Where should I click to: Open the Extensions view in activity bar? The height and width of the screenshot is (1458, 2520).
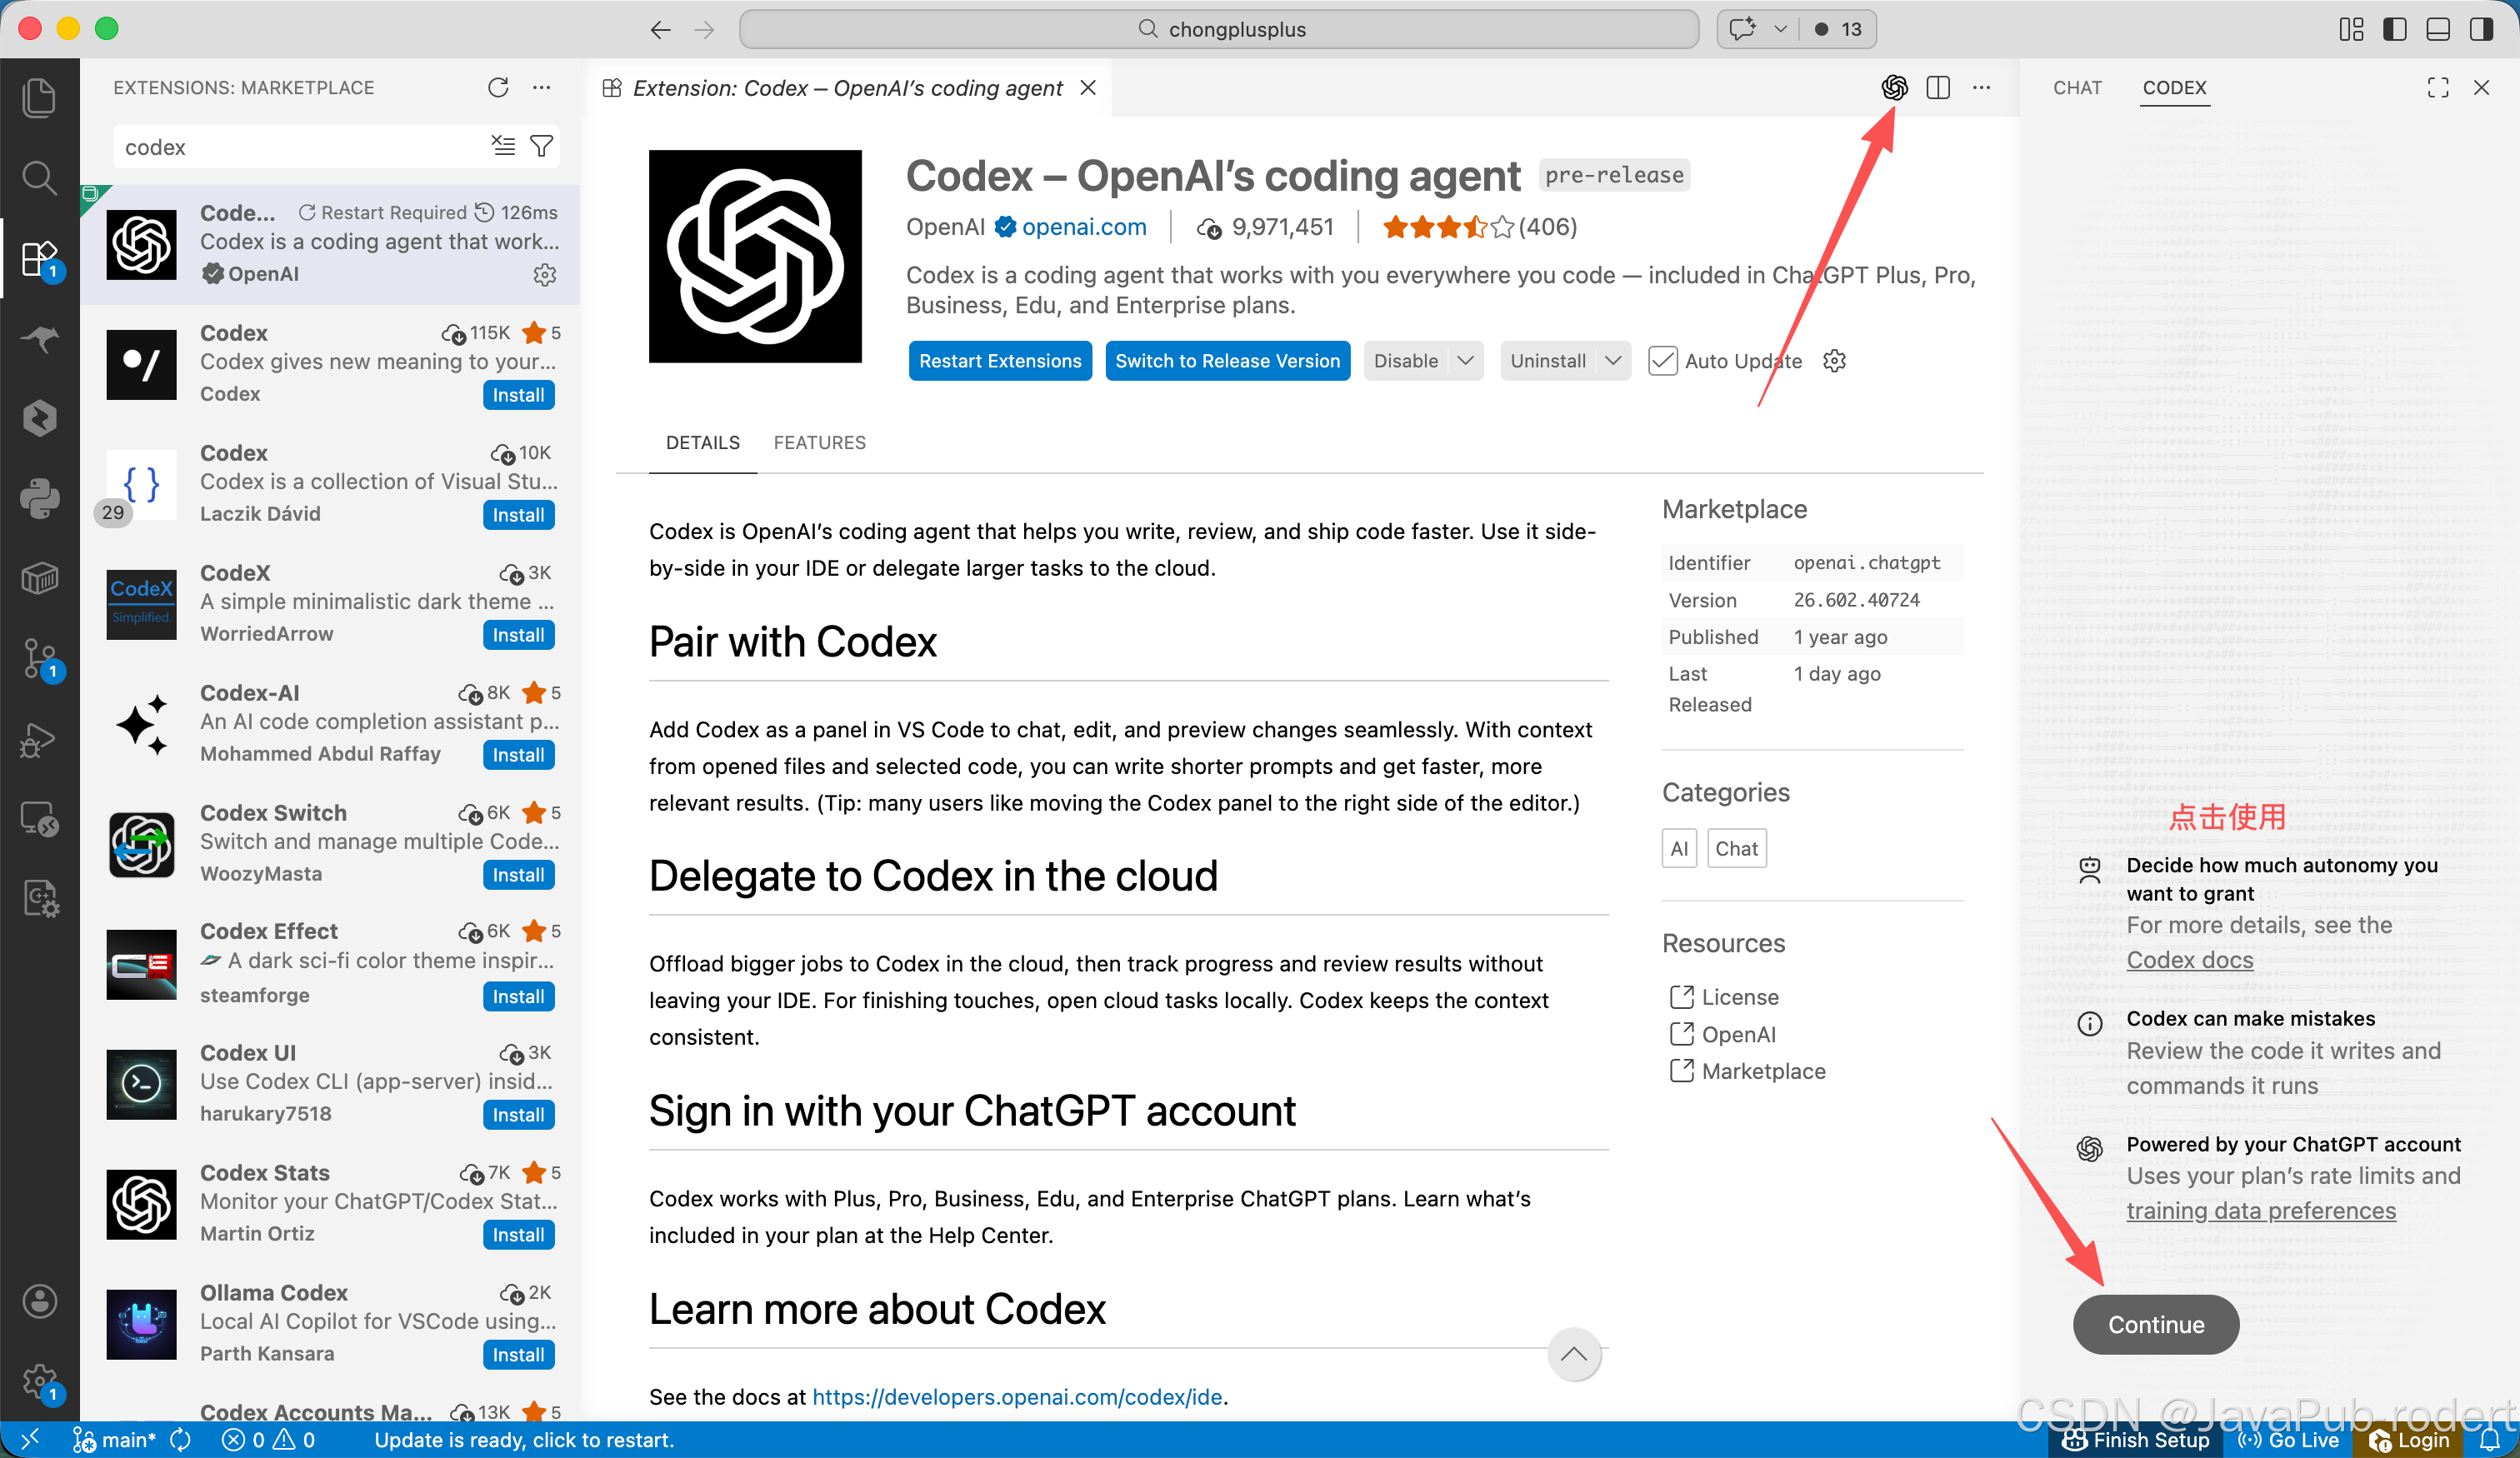click(39, 258)
